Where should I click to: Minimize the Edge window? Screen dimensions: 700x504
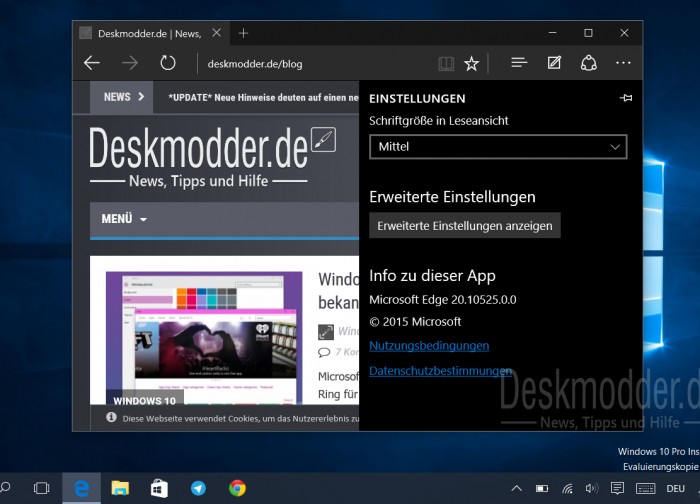pyautogui.click(x=553, y=33)
